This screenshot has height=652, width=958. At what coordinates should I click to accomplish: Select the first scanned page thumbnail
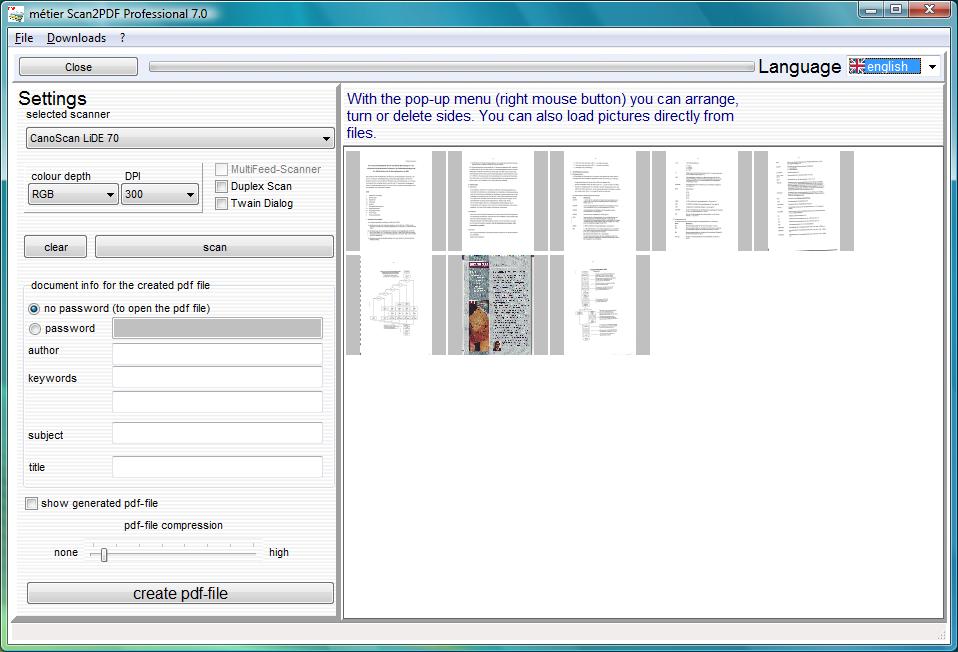click(396, 200)
